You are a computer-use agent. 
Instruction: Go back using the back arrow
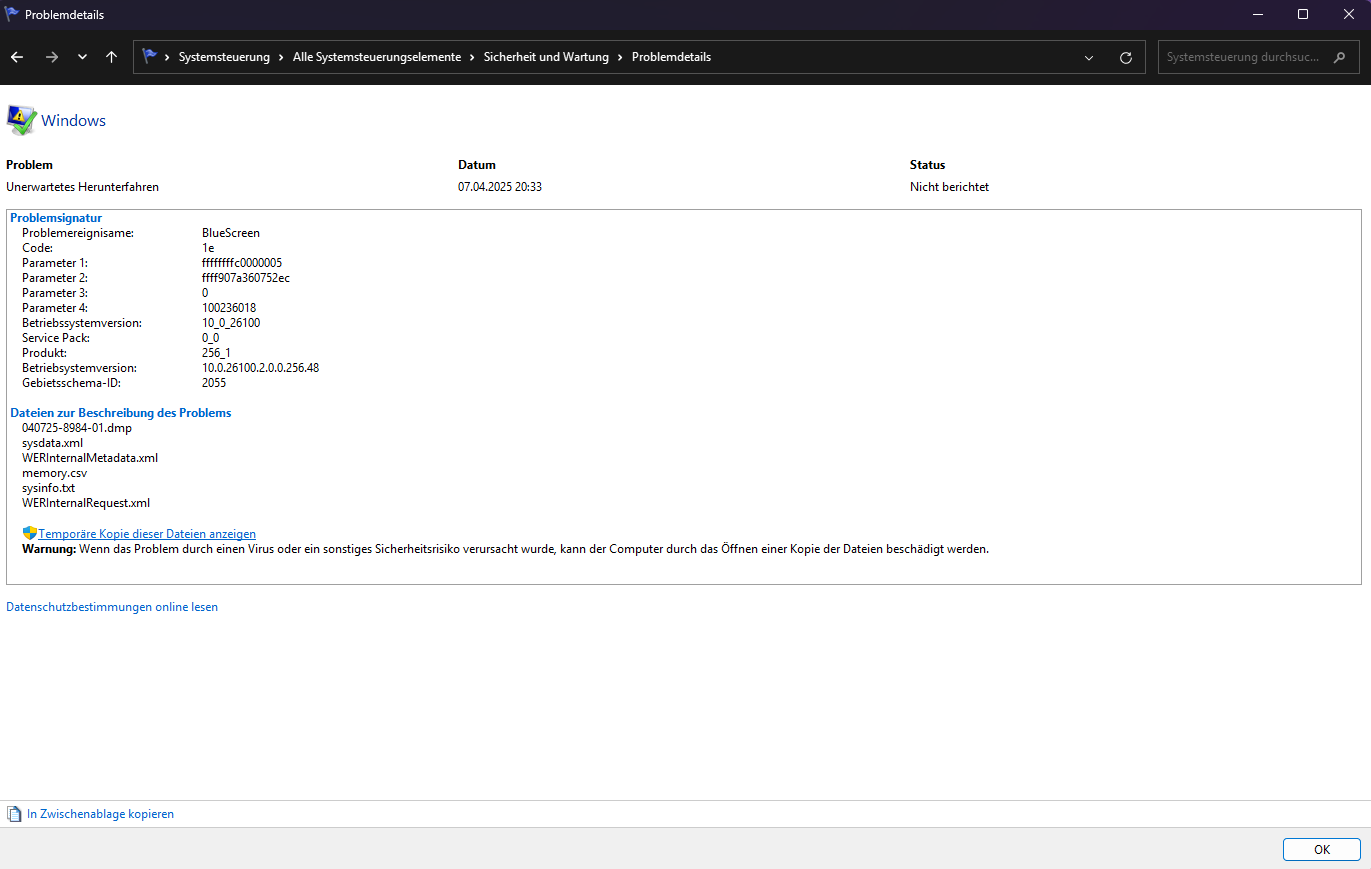click(x=17, y=57)
